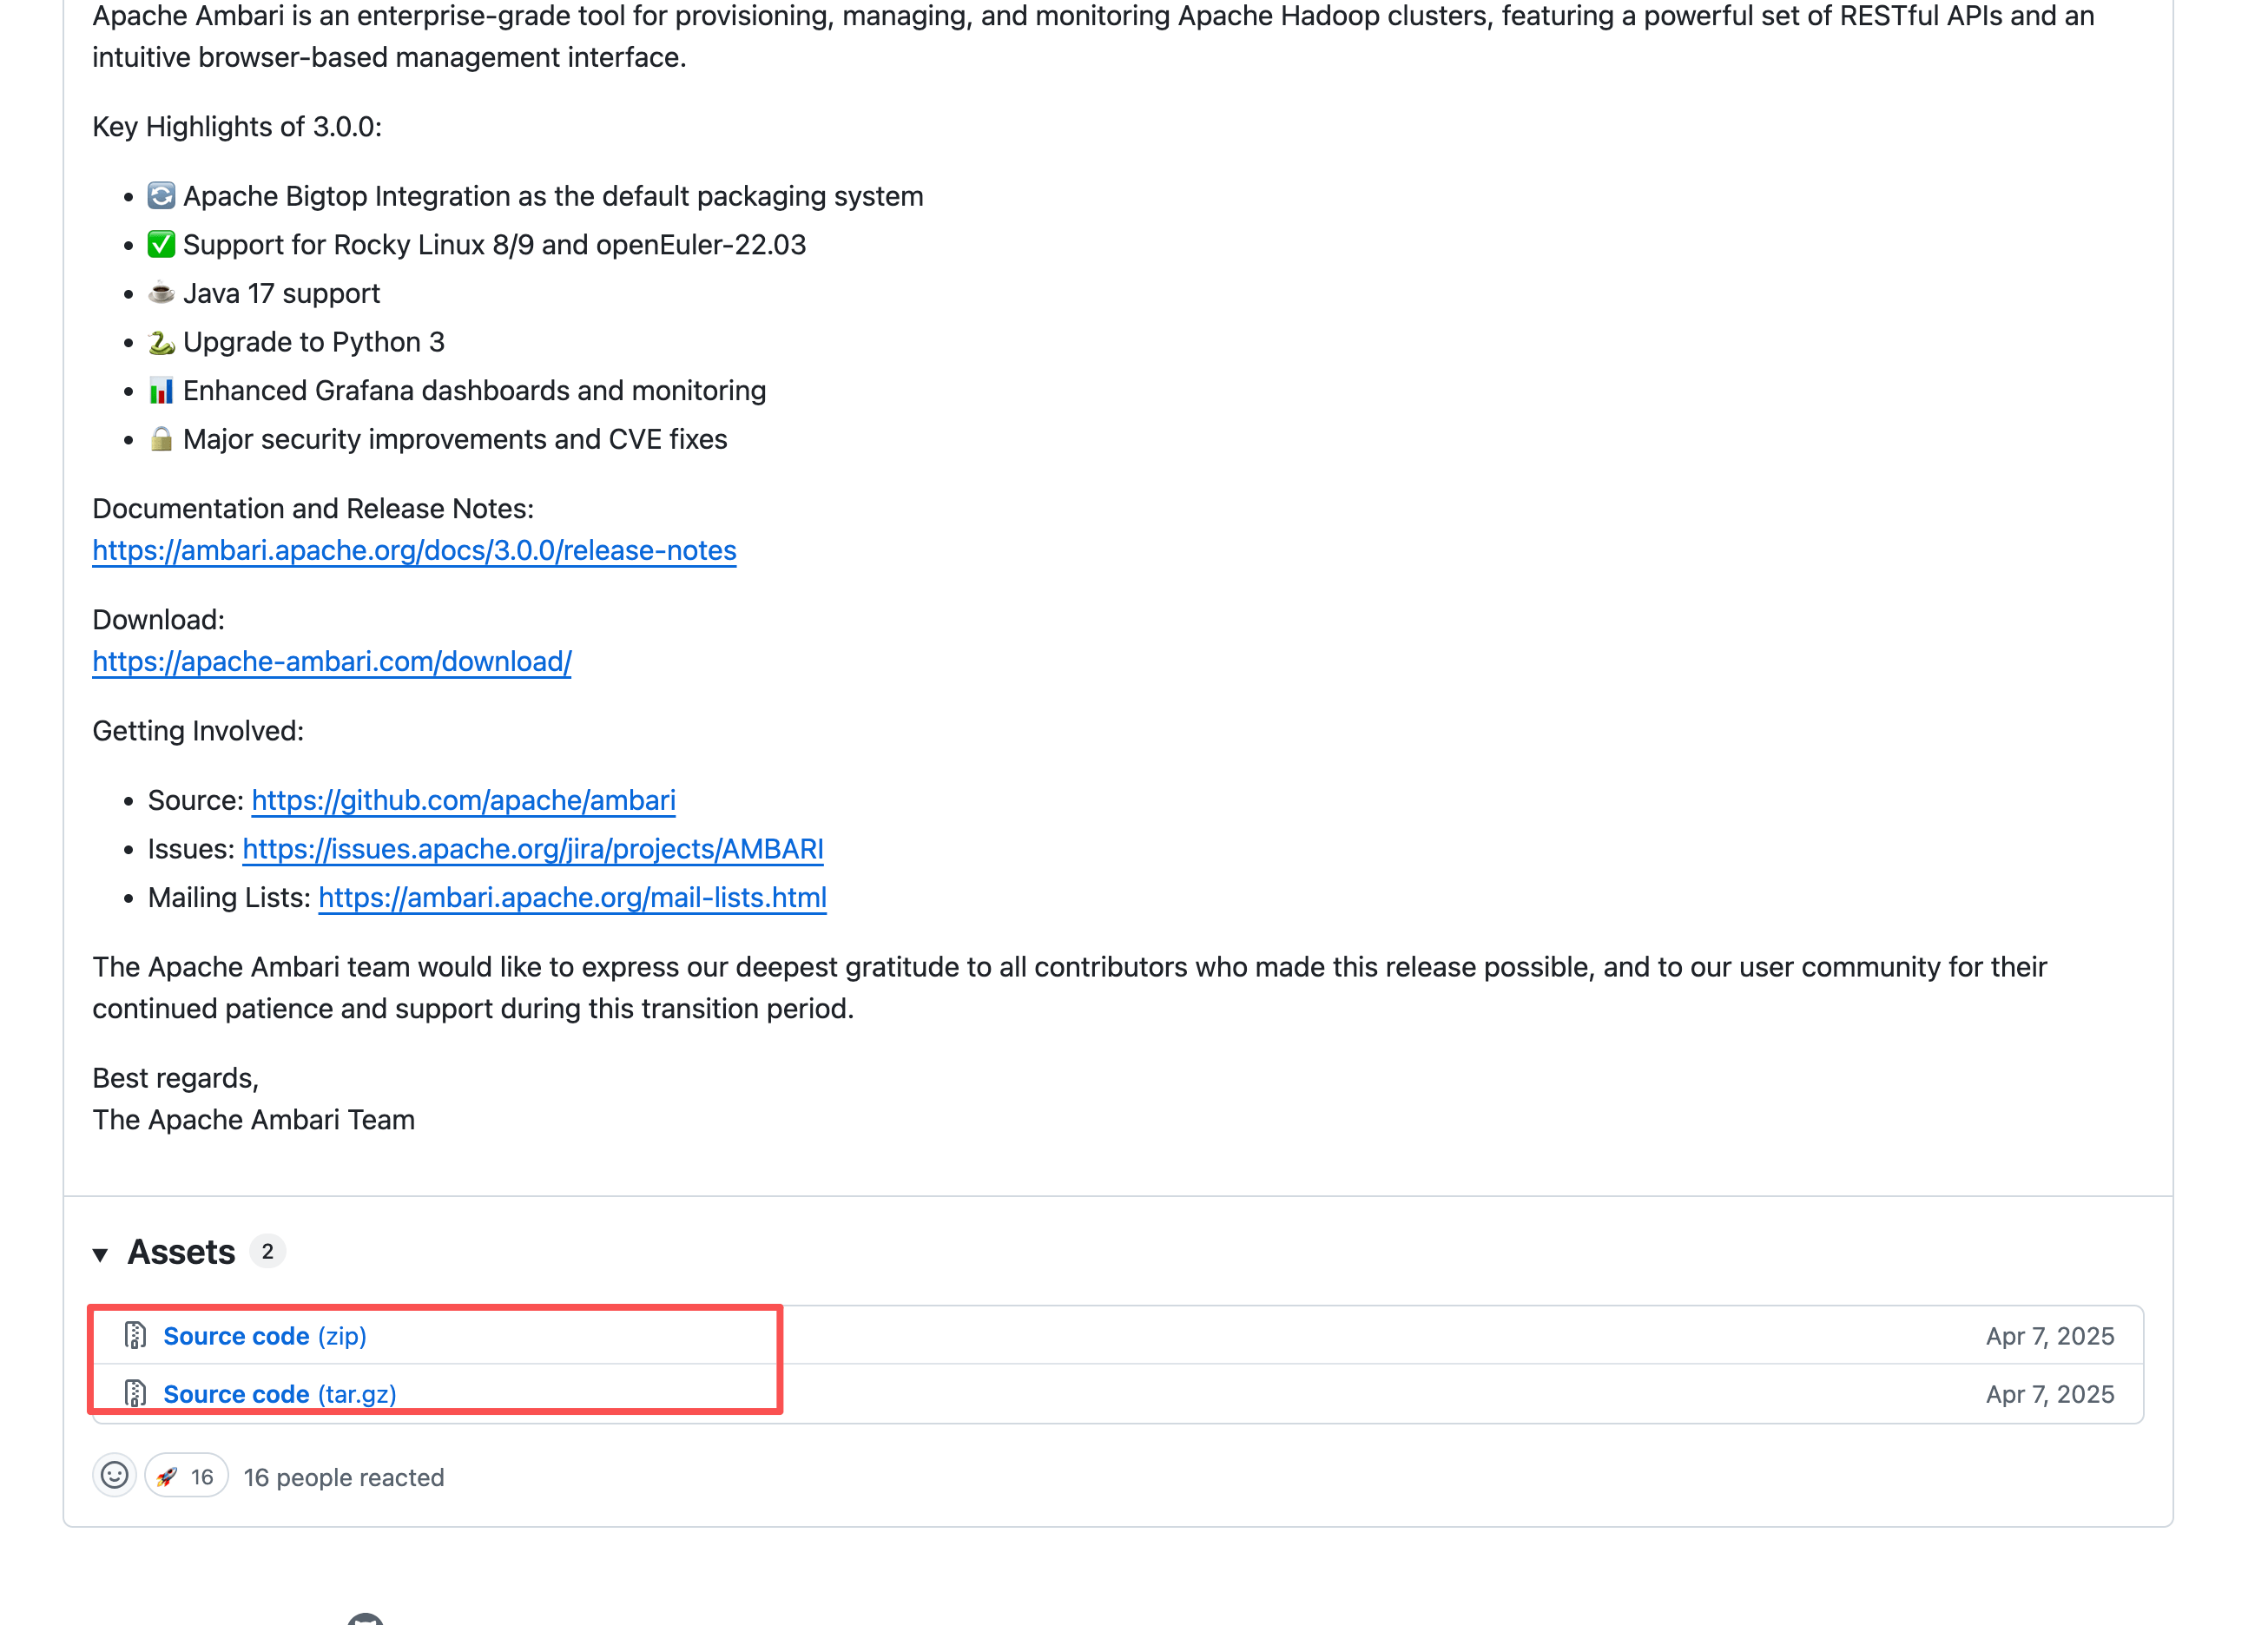Click the coffee cup emoji beside Java 17
This screenshot has width=2268, height=1625.
pos(161,294)
